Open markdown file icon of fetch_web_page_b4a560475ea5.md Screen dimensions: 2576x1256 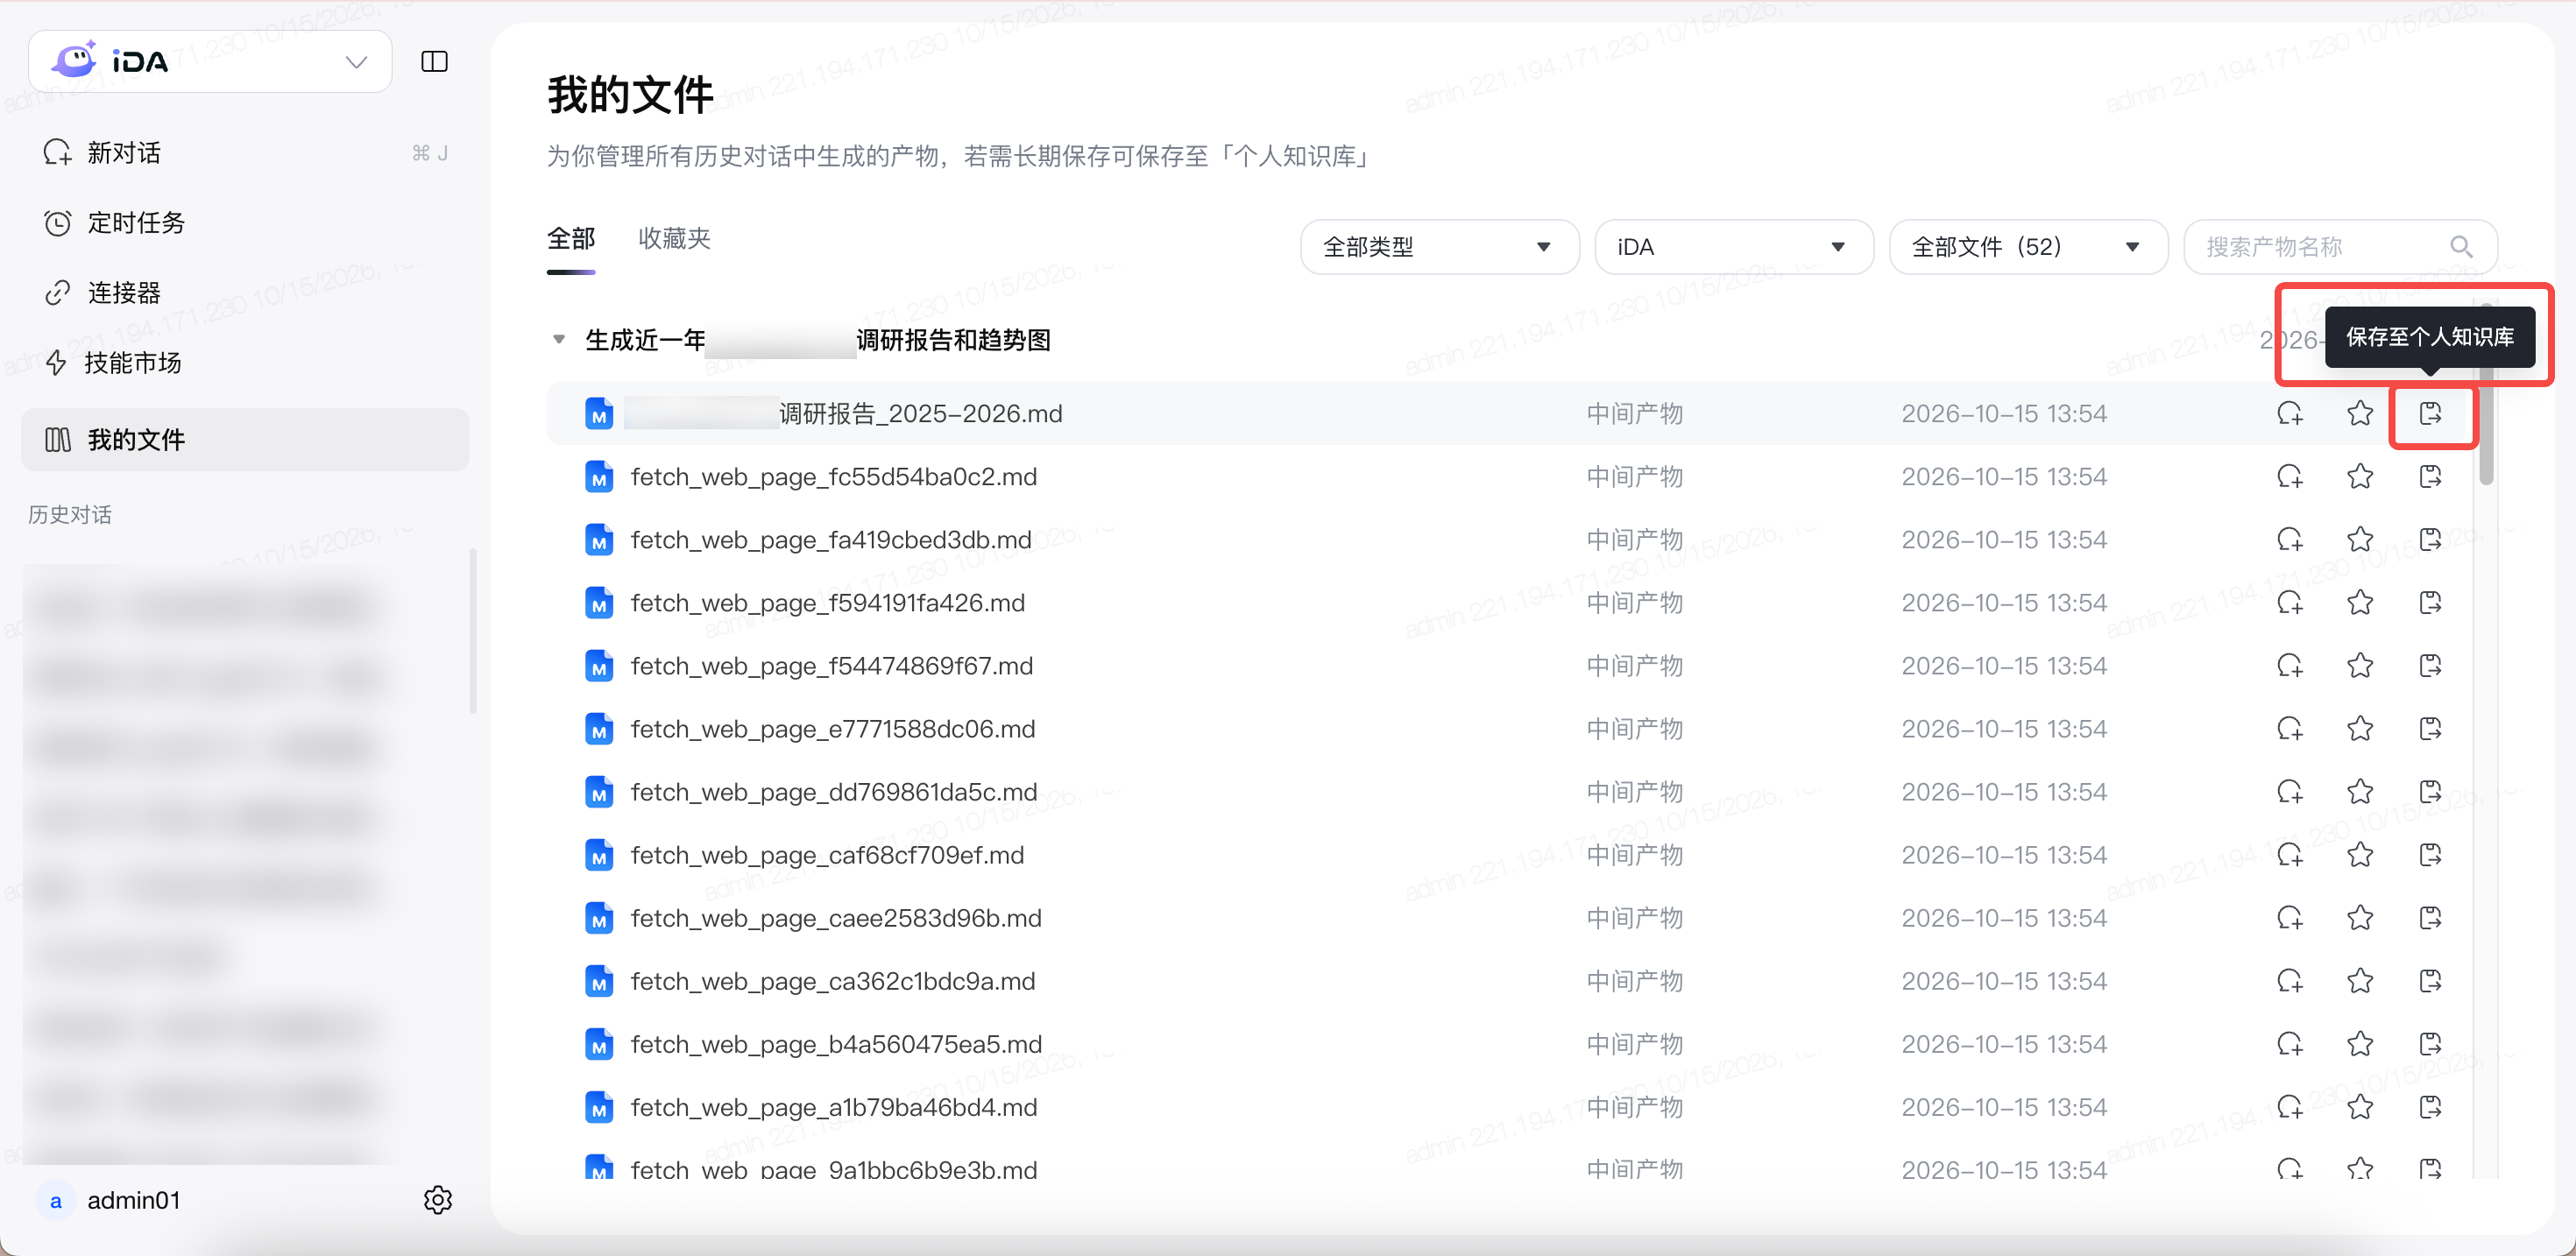pos(599,1044)
